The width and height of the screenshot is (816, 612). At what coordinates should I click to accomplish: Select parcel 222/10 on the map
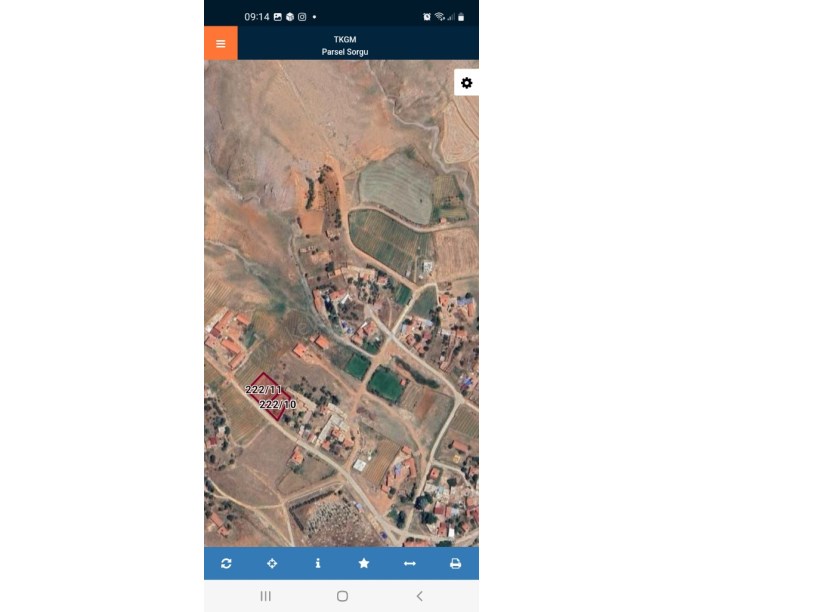click(x=278, y=404)
